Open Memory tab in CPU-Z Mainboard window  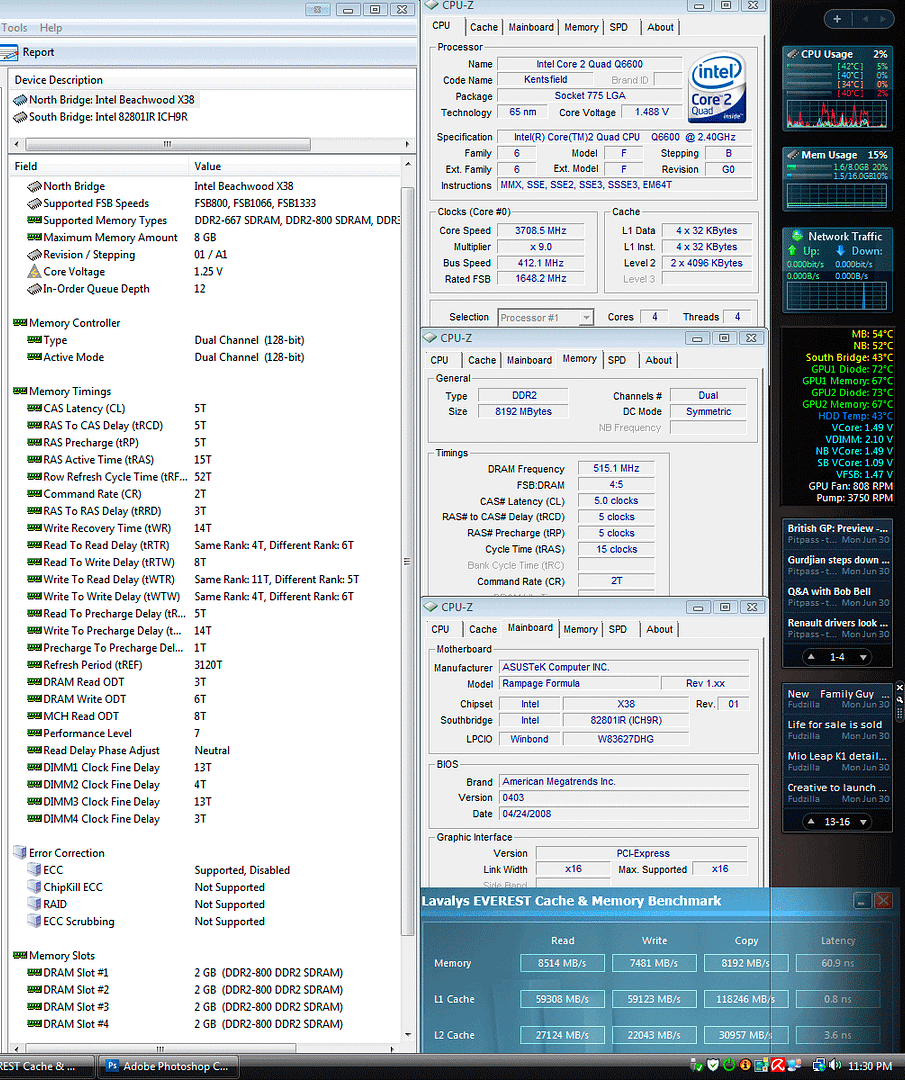581,630
